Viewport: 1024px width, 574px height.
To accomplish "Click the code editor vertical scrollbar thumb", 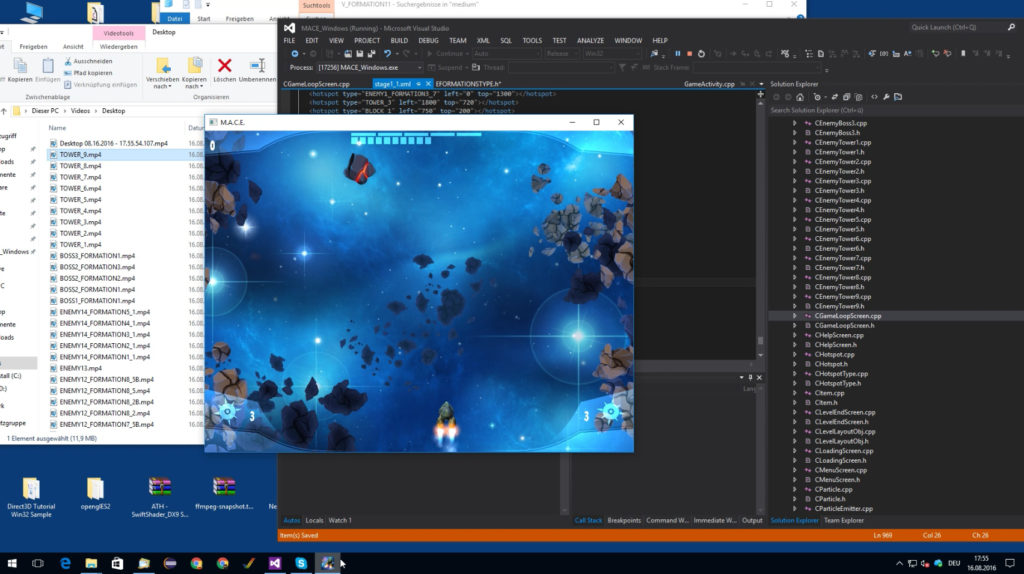I will pos(760,341).
